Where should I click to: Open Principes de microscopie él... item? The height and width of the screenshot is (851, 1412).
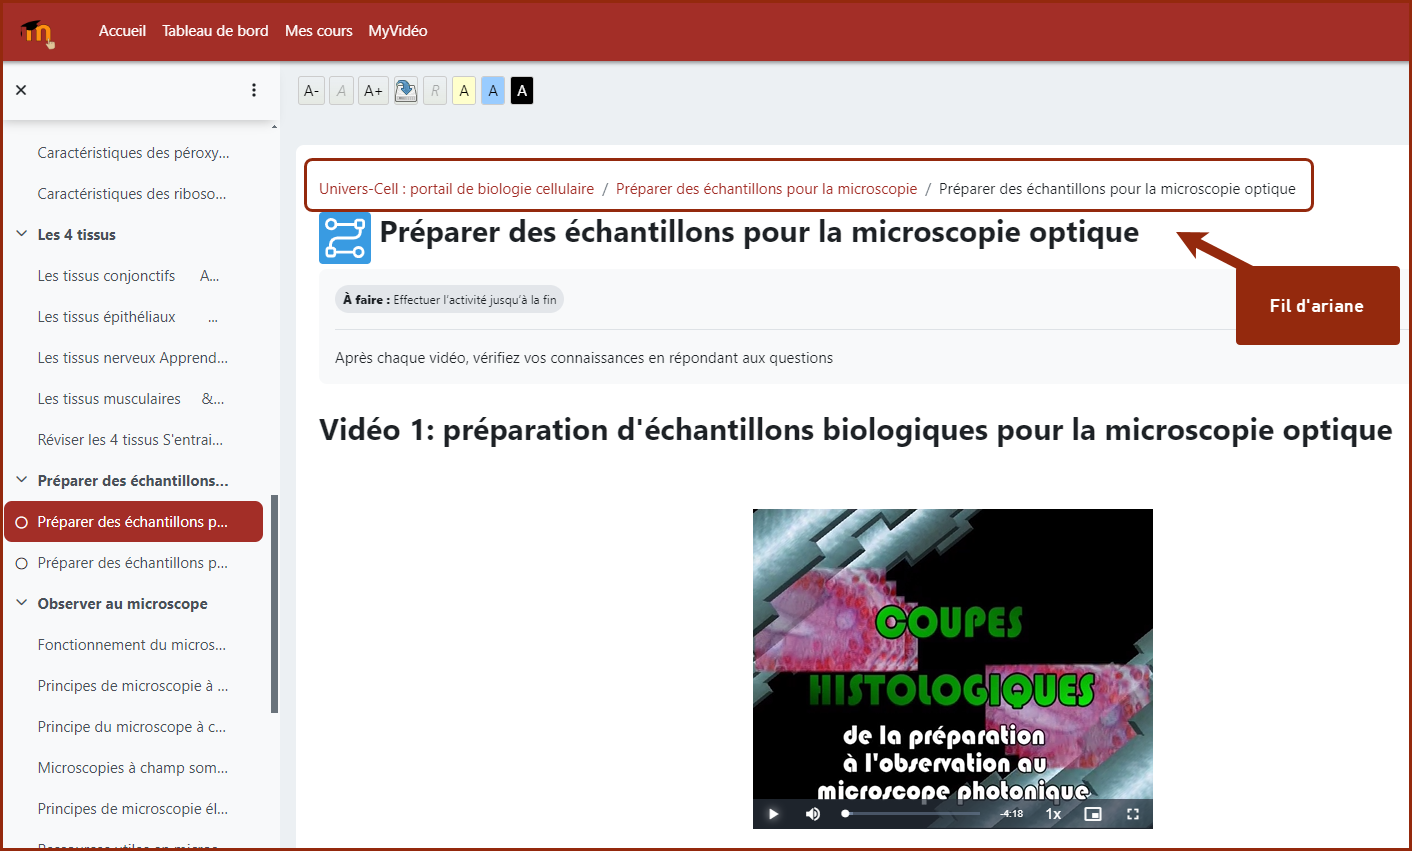pos(133,808)
